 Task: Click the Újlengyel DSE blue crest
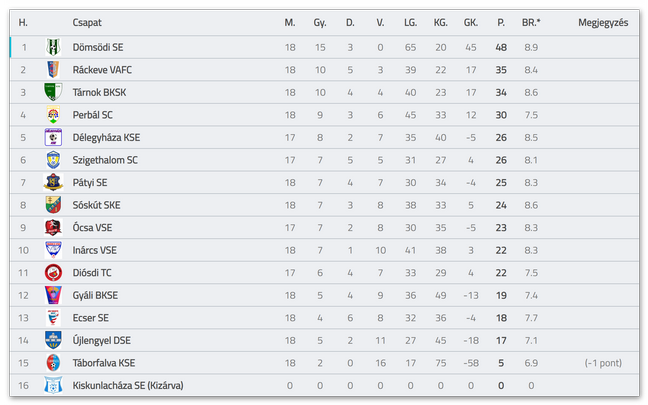(53, 341)
